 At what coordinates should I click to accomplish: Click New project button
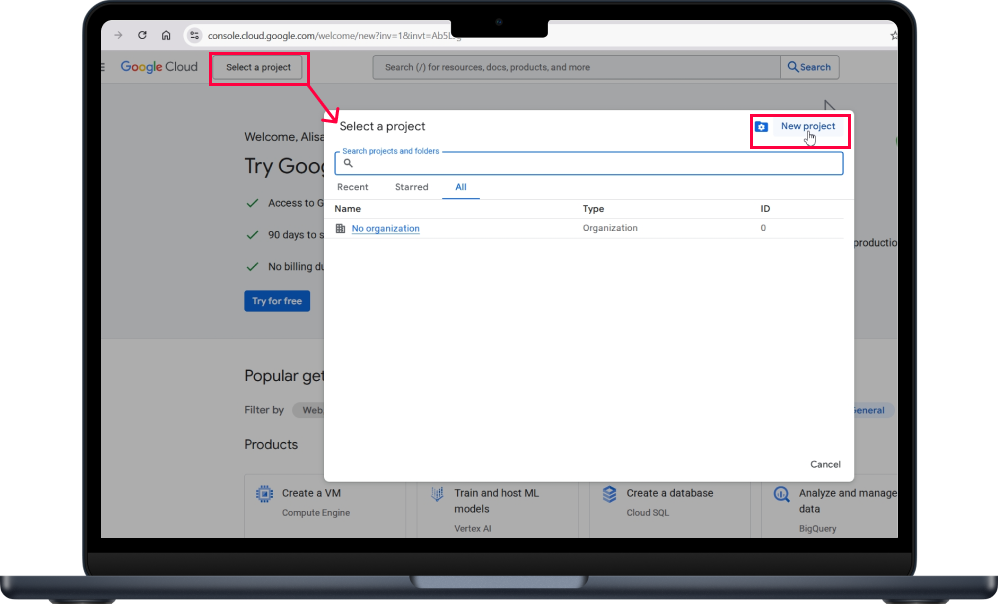[x=808, y=126]
